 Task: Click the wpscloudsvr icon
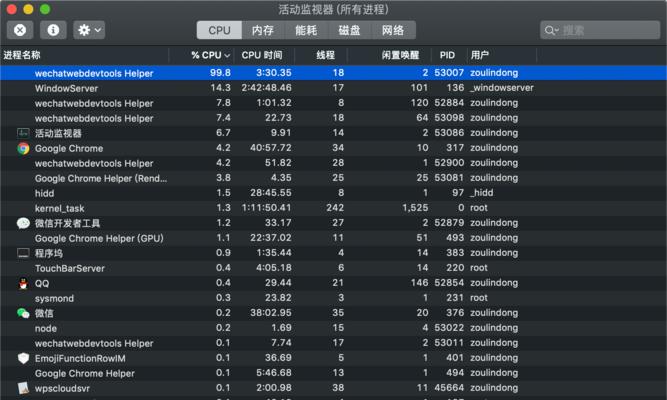[23, 388]
